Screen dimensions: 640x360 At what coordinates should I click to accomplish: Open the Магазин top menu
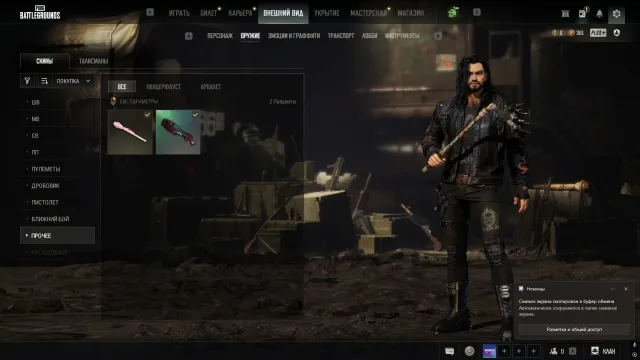411,13
